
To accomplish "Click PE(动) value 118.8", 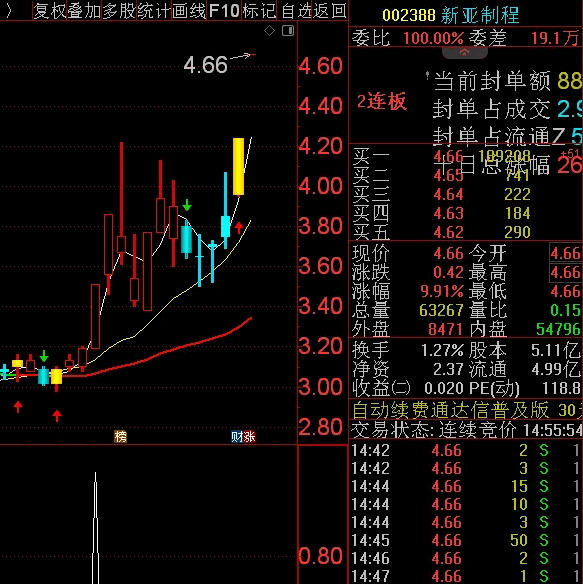I will 561,388.
